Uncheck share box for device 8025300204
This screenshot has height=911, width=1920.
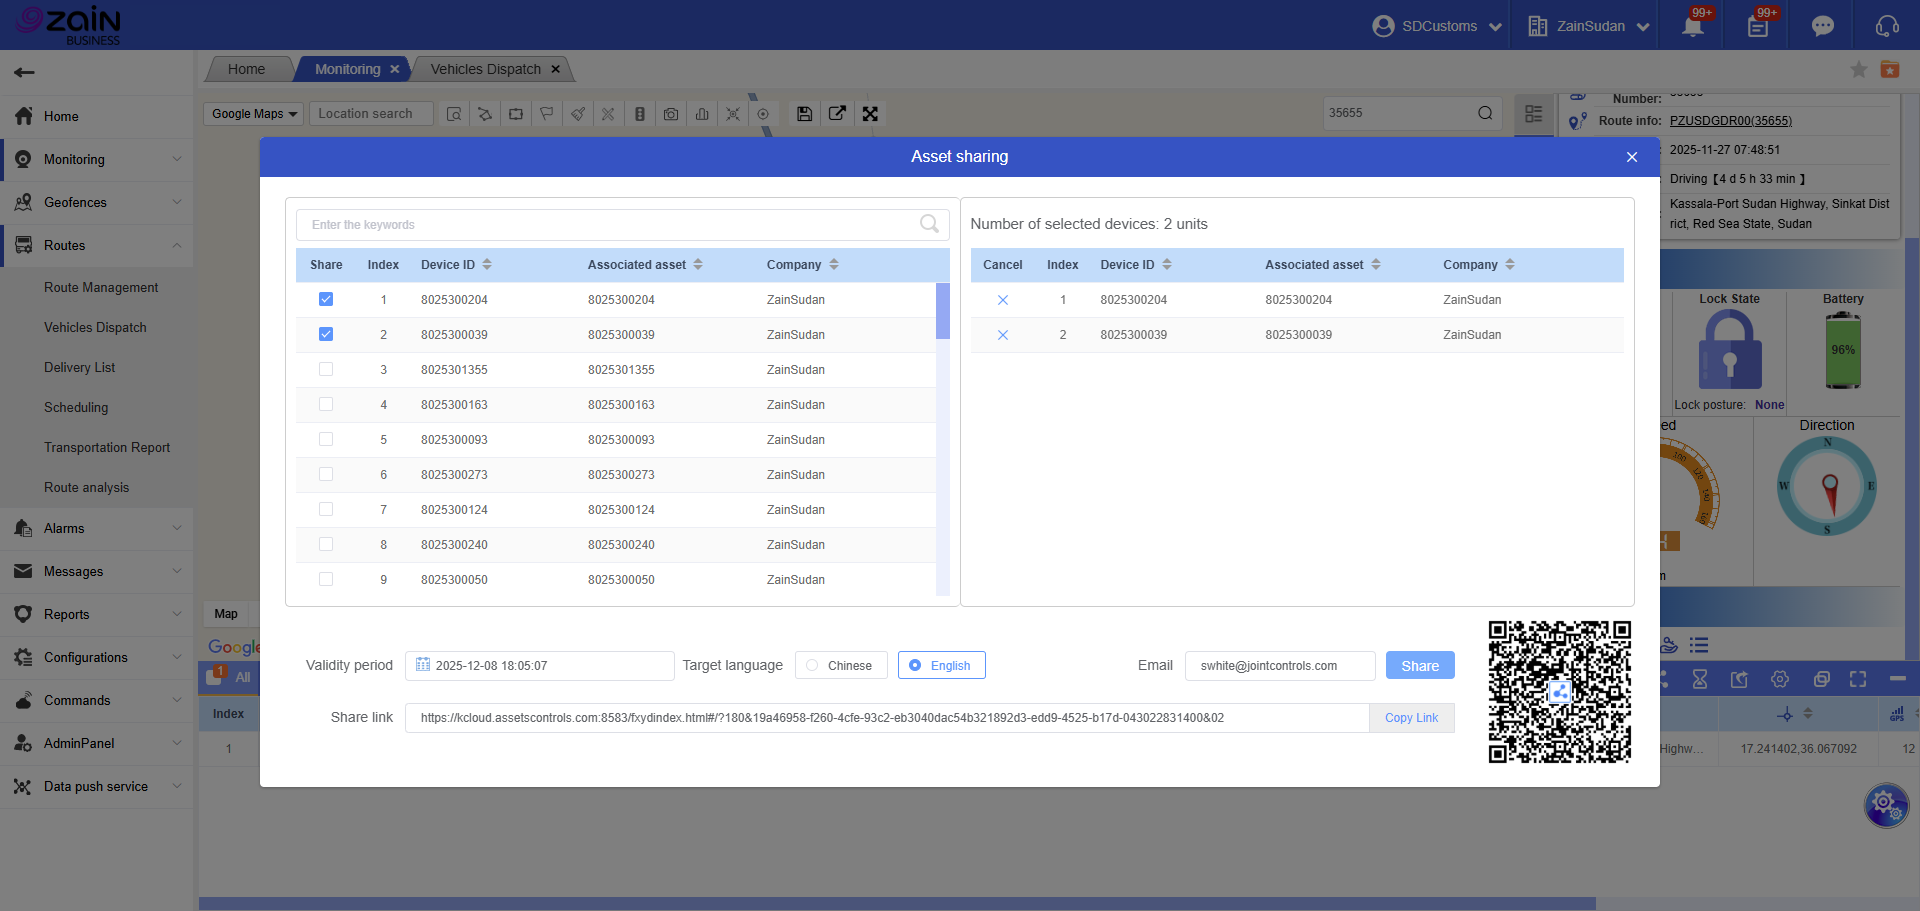point(326,299)
